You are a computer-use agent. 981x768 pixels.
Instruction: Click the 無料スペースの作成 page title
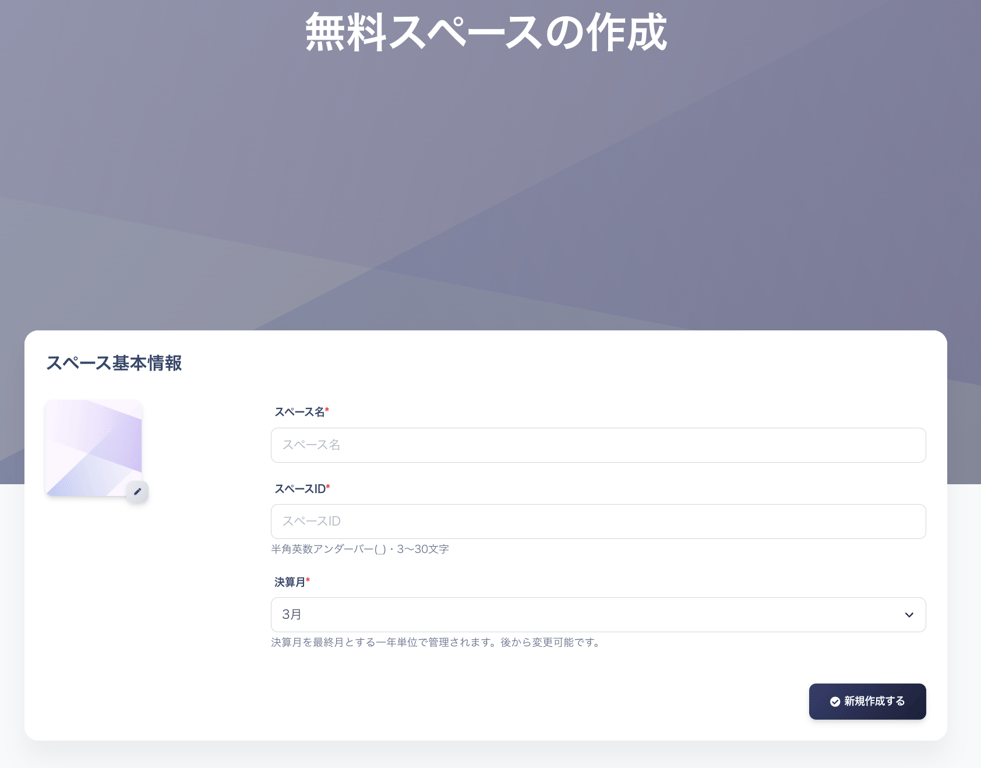point(486,33)
